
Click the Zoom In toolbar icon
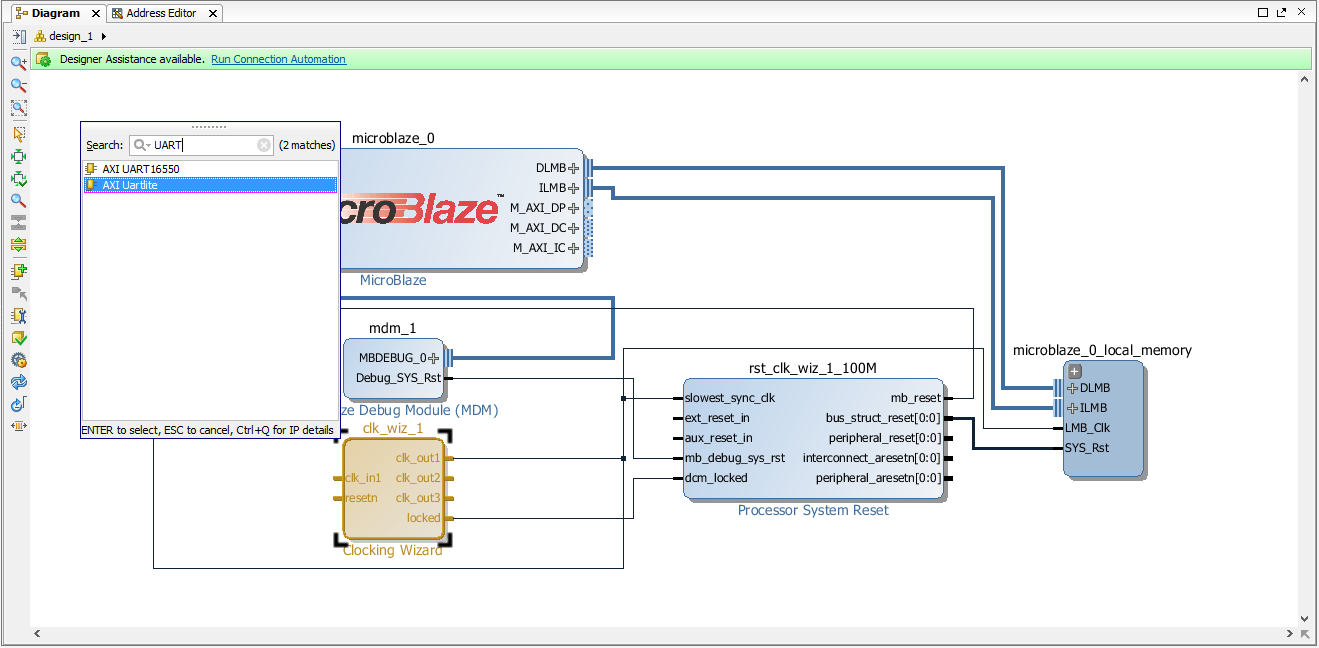pos(18,63)
